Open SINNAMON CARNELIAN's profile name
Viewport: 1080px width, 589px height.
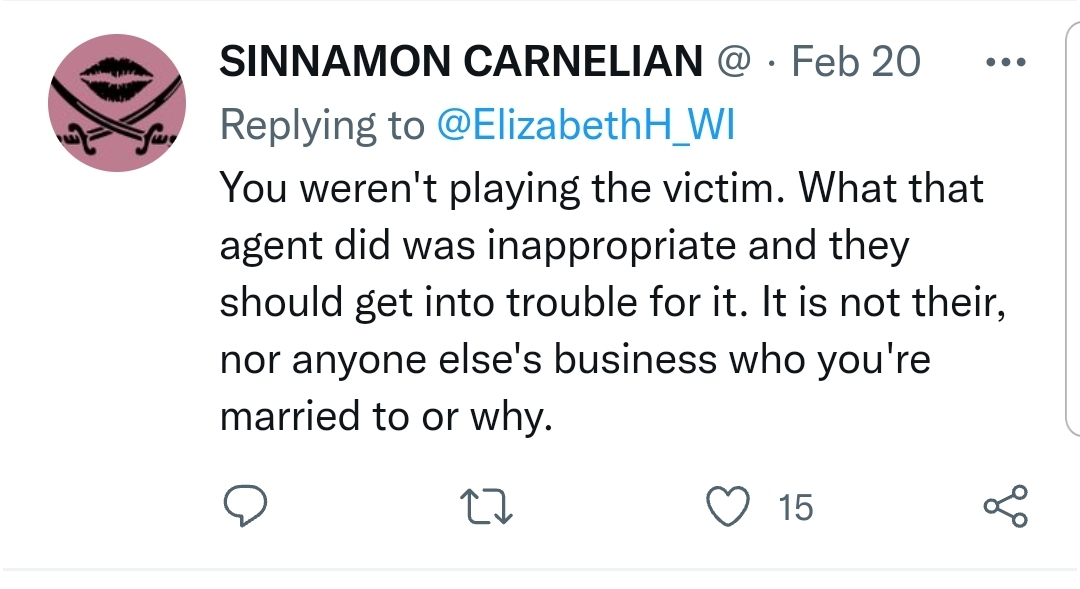tap(461, 61)
